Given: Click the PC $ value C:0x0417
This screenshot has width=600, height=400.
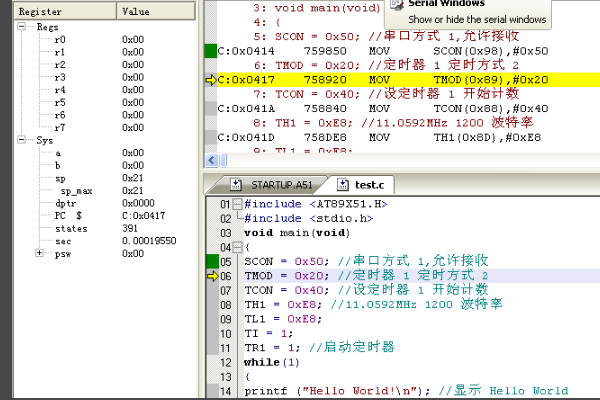Looking at the screenshot, I should pyautogui.click(x=143, y=215).
